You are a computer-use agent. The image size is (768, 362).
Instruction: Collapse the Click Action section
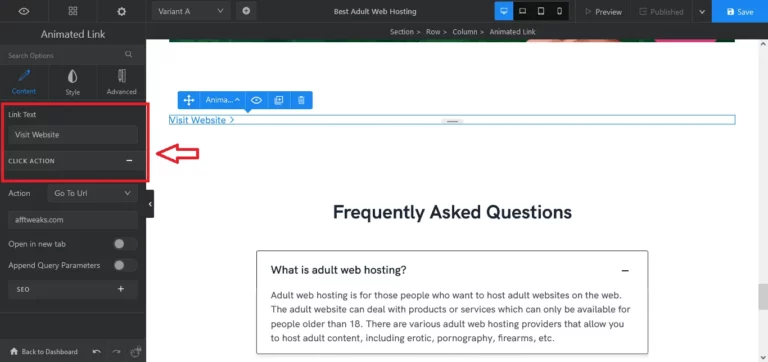[129, 161]
